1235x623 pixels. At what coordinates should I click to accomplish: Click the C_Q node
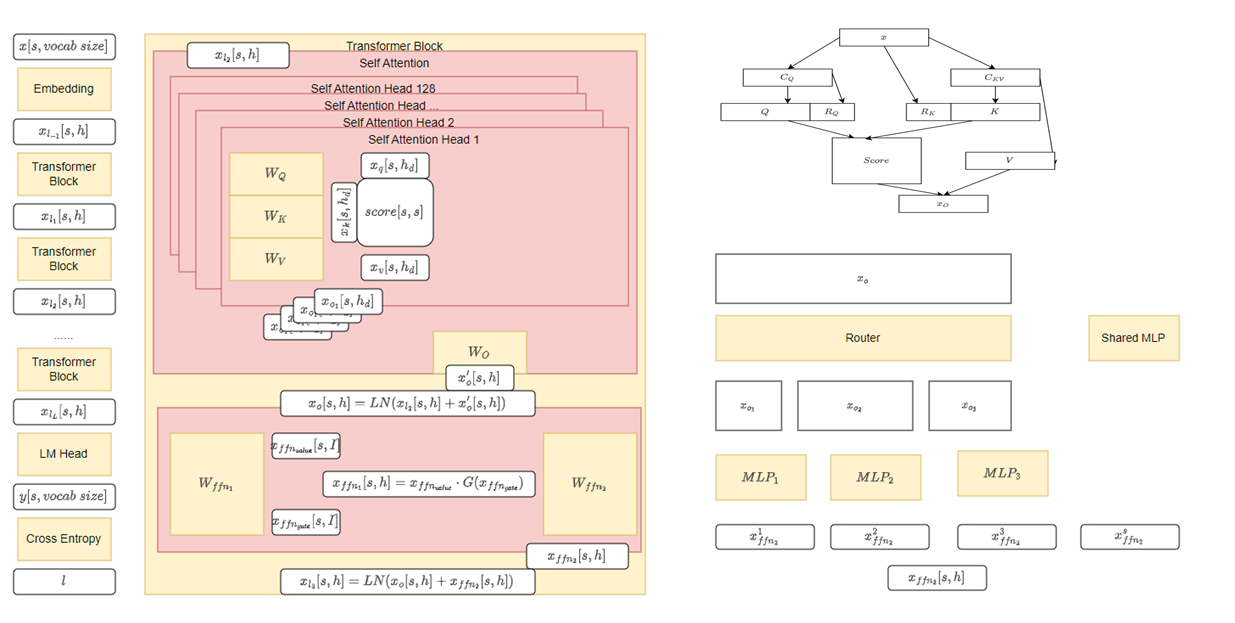(x=787, y=77)
